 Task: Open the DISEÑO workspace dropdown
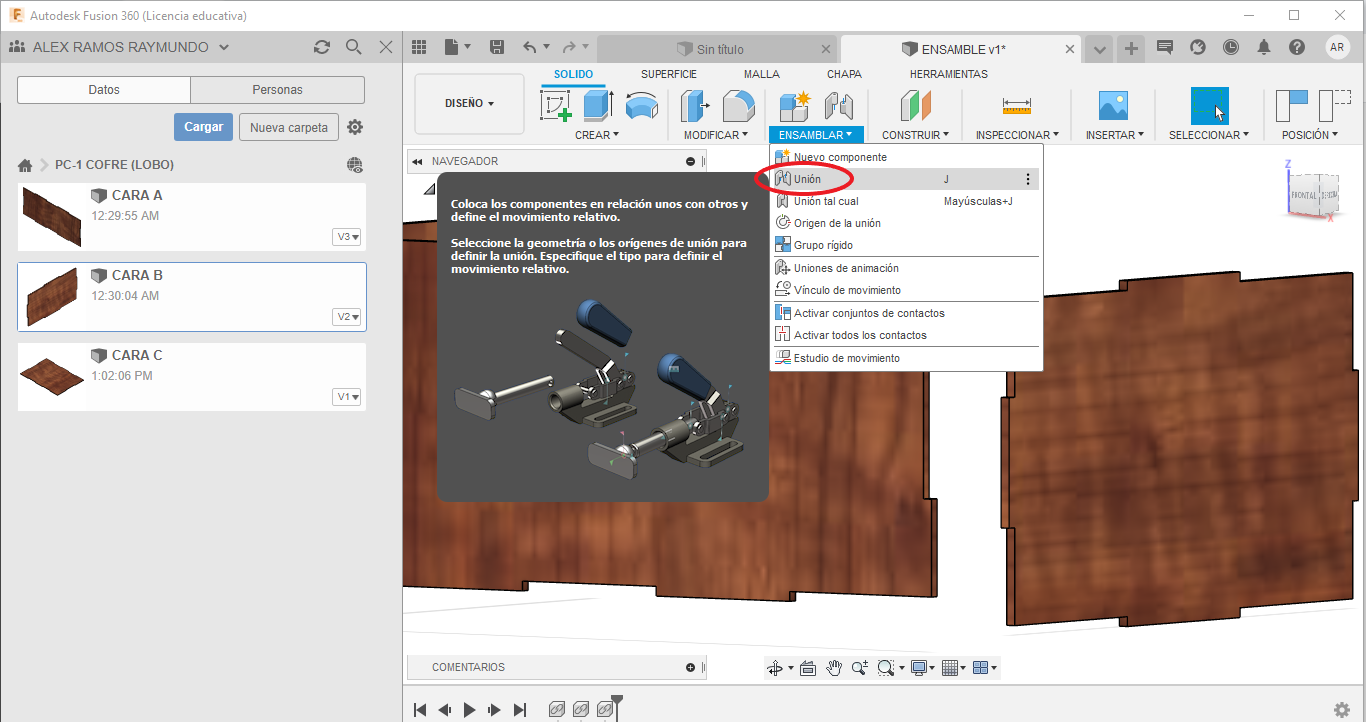[469, 103]
